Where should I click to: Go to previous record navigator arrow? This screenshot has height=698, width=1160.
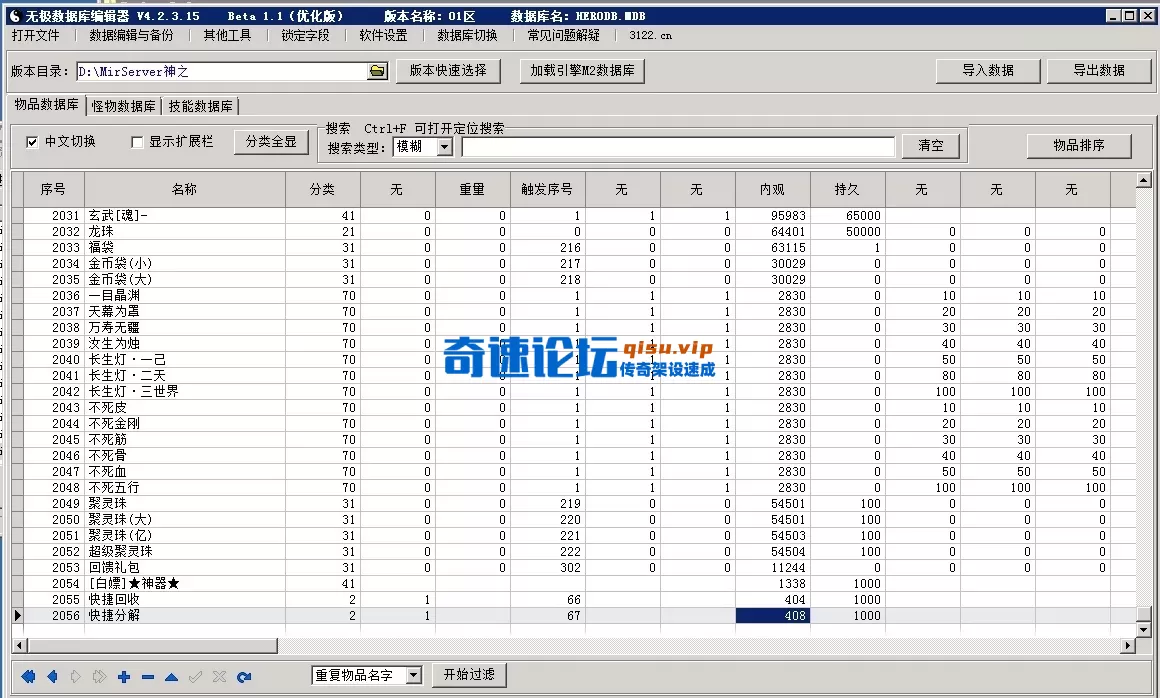52,677
